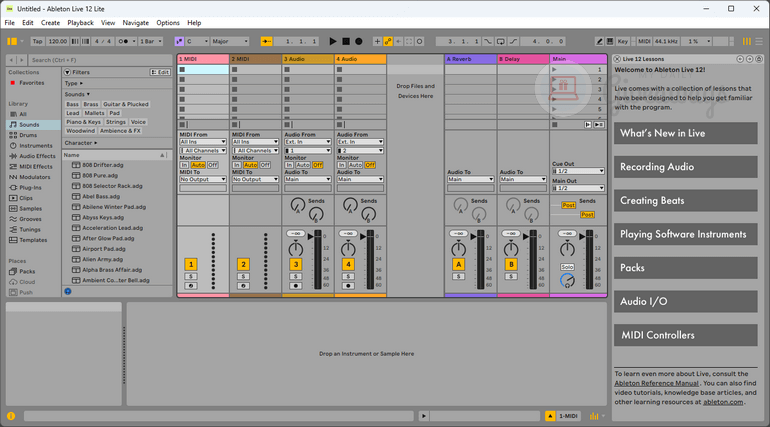Screen dimensions: 770x427
Task: Click the Bass filter tag
Action: [x=72, y=104]
